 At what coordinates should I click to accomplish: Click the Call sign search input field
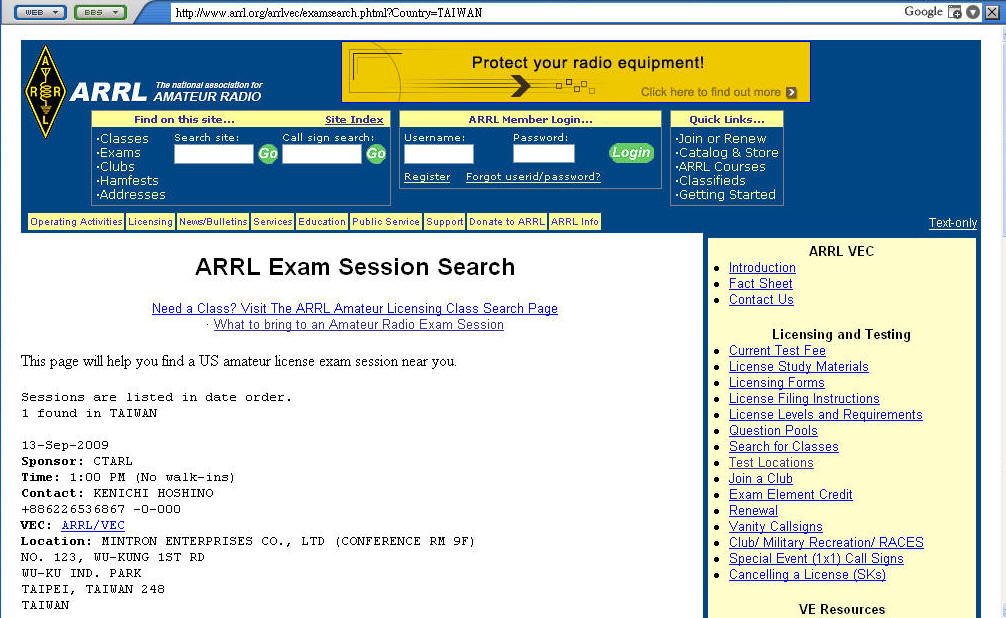[322, 154]
